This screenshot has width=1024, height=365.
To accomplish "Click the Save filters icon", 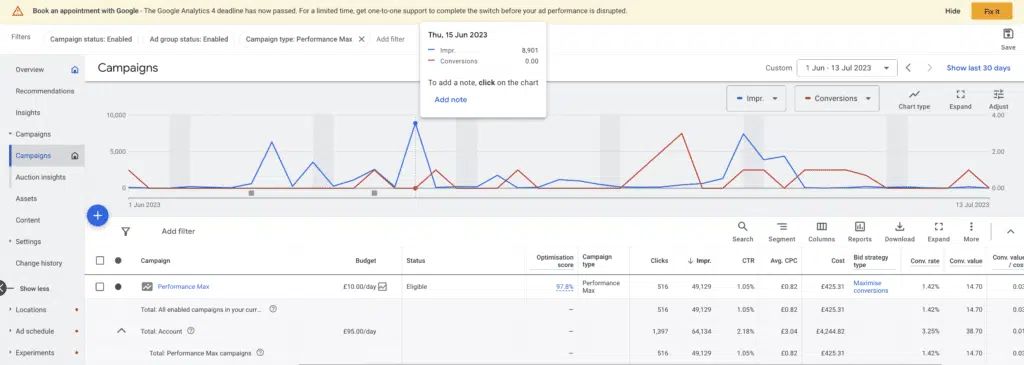I will (1008, 34).
